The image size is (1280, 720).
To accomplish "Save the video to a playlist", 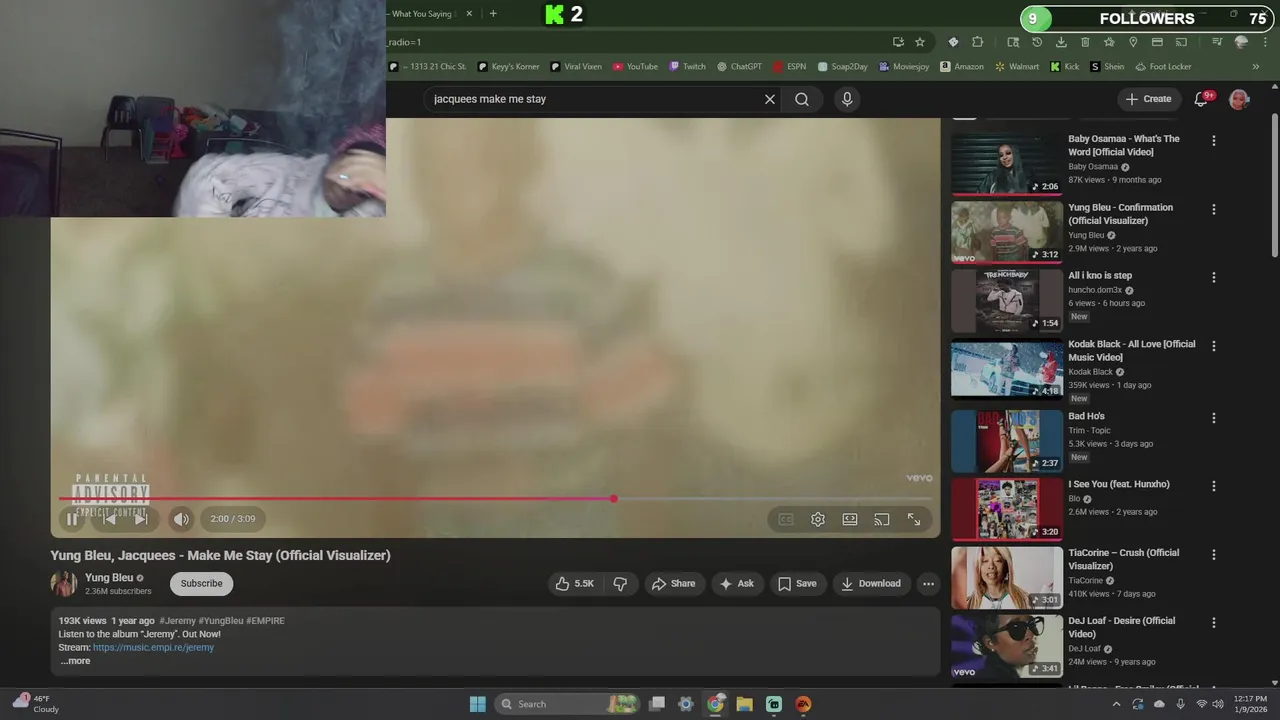I will [x=797, y=584].
